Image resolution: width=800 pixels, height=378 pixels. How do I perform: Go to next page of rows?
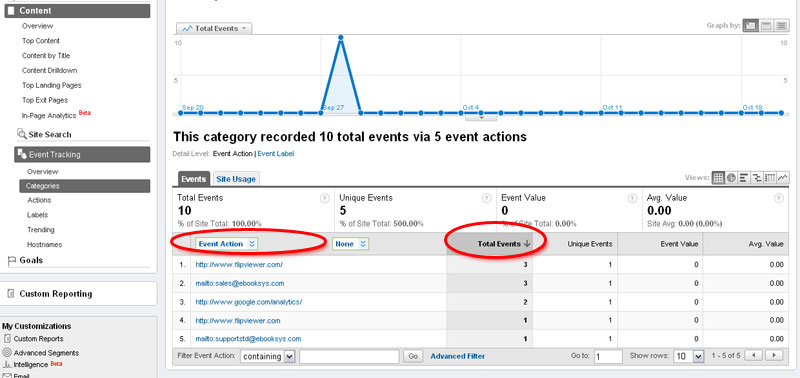(x=774, y=355)
